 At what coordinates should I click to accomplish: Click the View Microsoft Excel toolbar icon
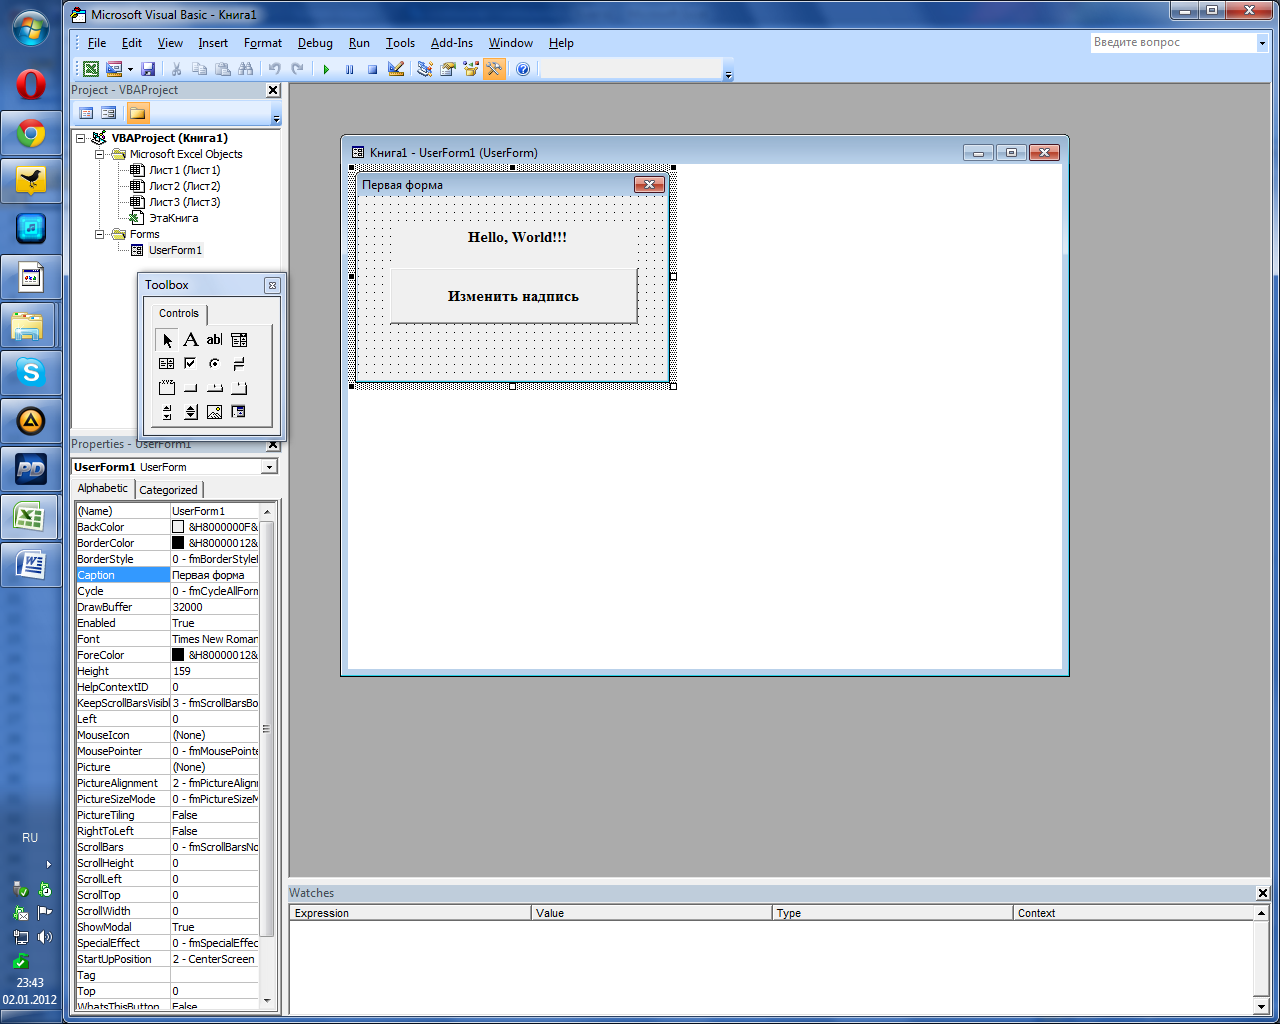91,69
